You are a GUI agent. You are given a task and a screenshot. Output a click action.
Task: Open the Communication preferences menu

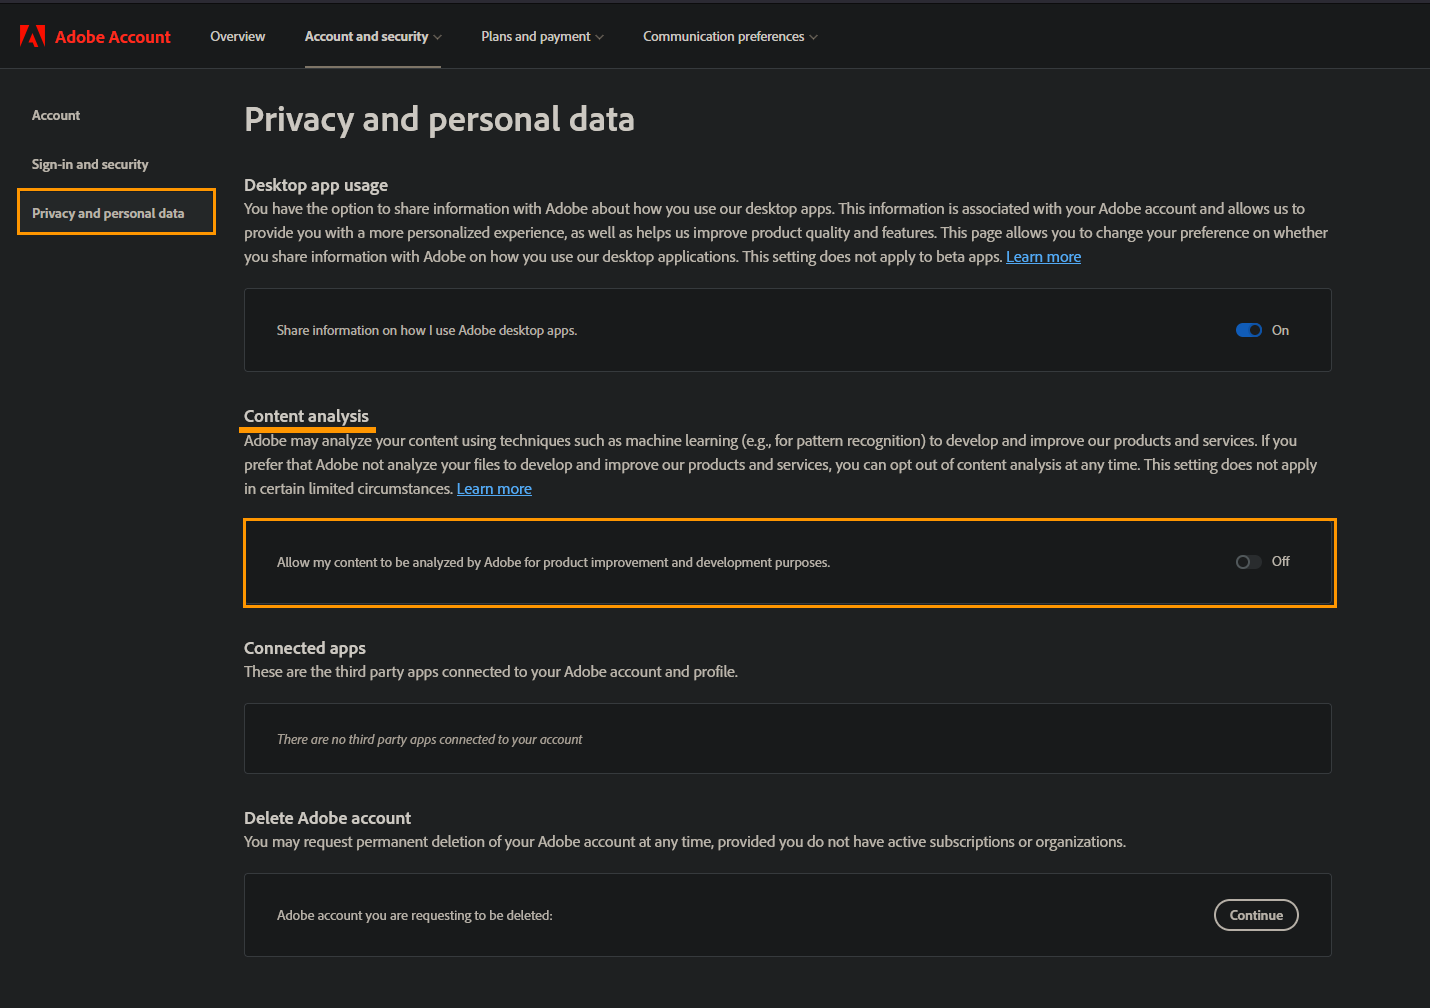(x=730, y=36)
